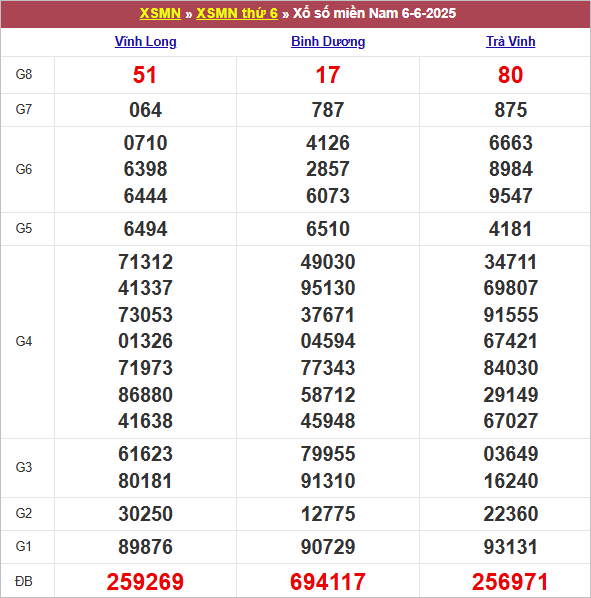The image size is (591, 598).
Task: Click the G4 number 45948
Action: point(328,421)
